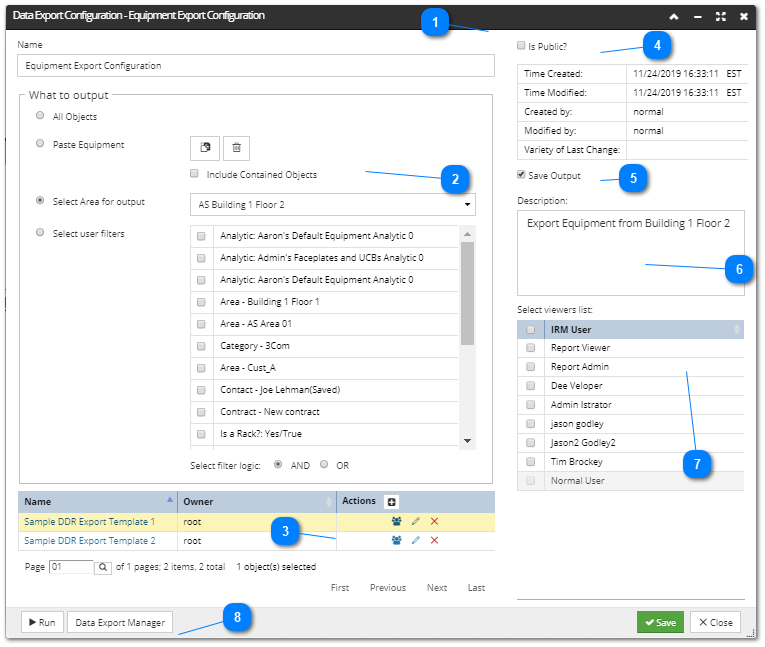Viewport: 765px width, 647px height.
Task: Set filter logic to AND
Action: pos(278,465)
